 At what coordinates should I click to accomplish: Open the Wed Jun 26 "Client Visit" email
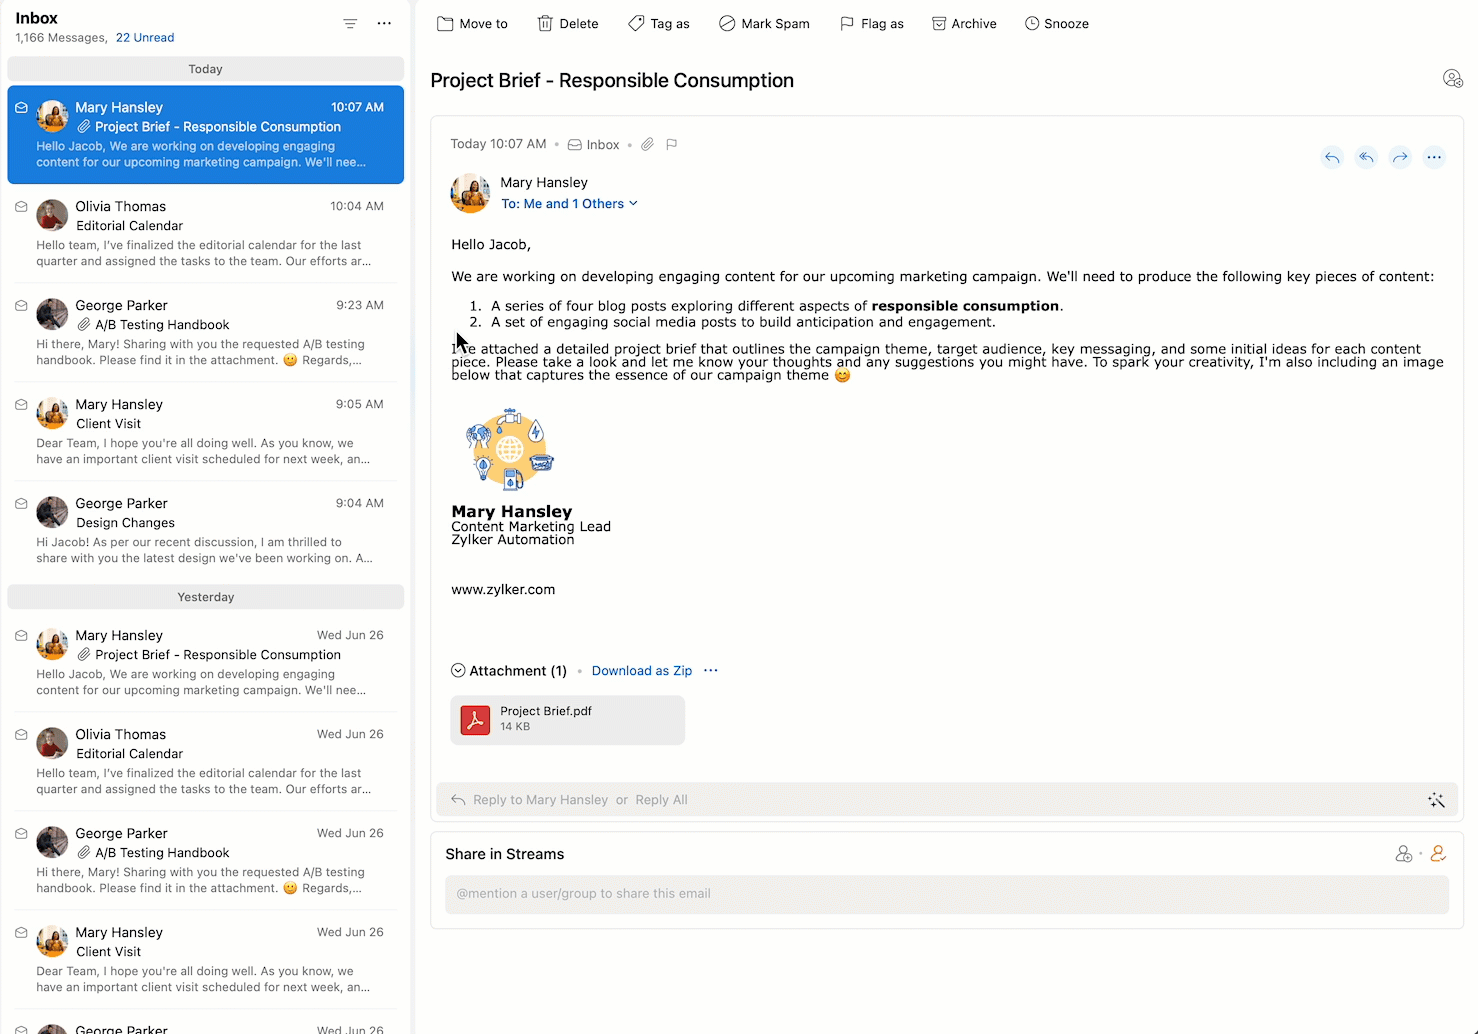206,960
